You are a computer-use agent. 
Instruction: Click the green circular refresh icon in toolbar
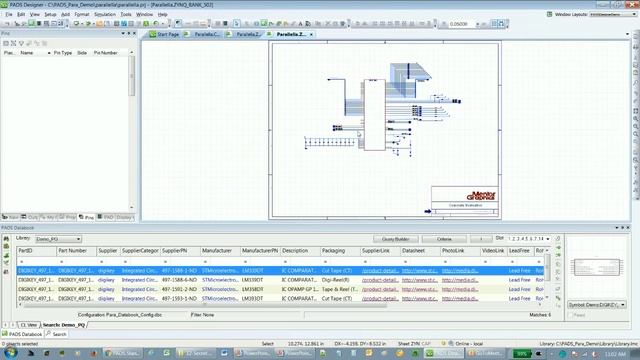tap(156, 24)
